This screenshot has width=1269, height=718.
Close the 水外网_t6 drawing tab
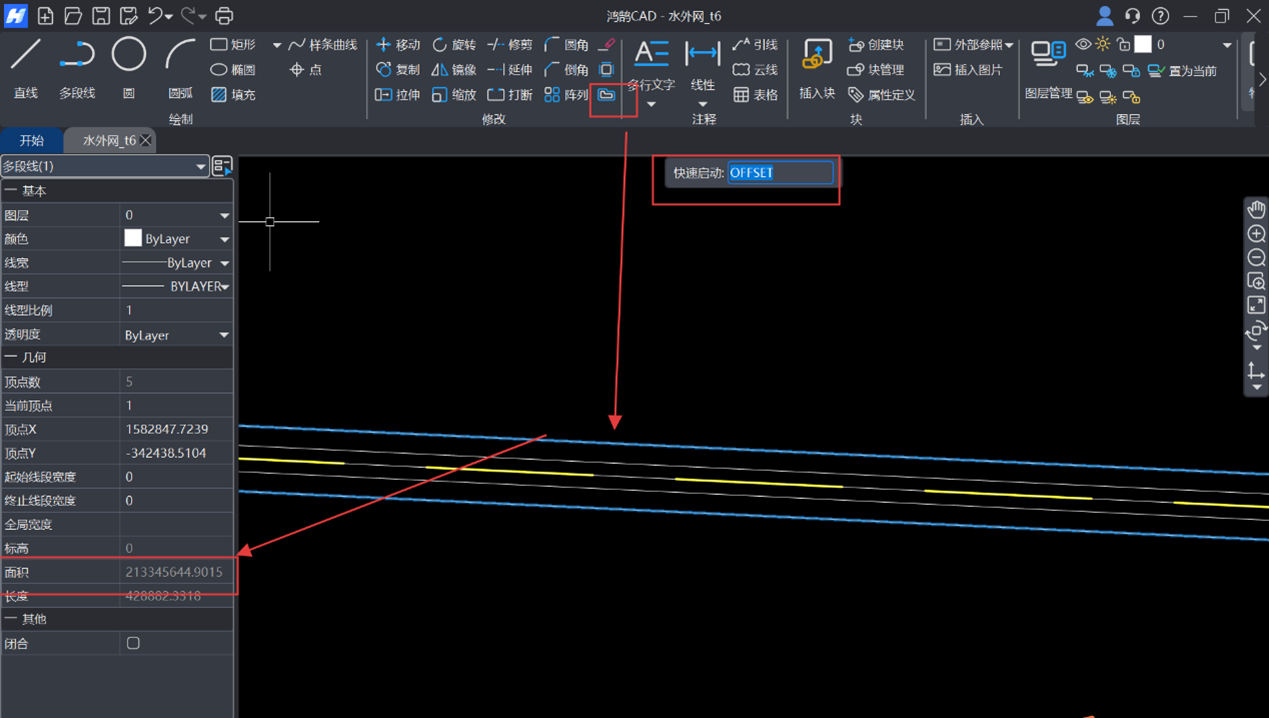pos(146,141)
